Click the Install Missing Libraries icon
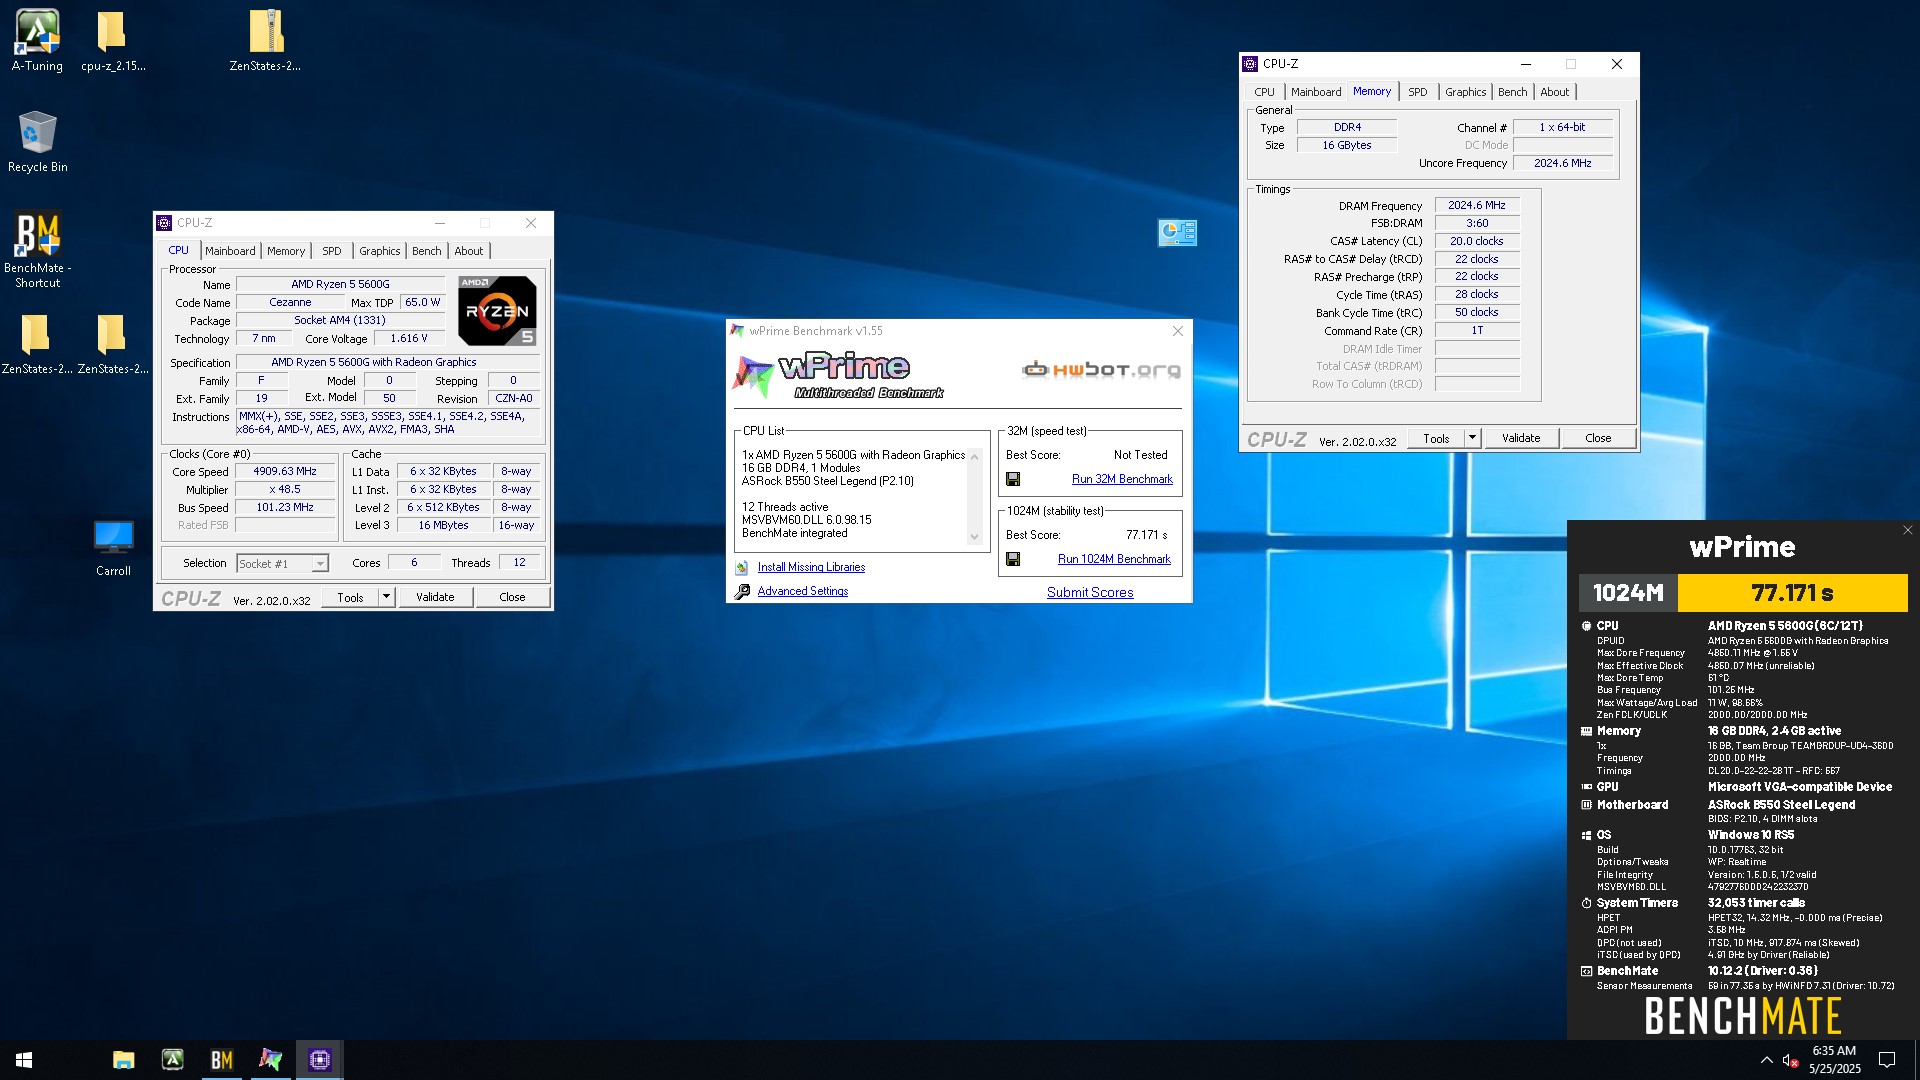The image size is (1920, 1080). [x=742, y=567]
